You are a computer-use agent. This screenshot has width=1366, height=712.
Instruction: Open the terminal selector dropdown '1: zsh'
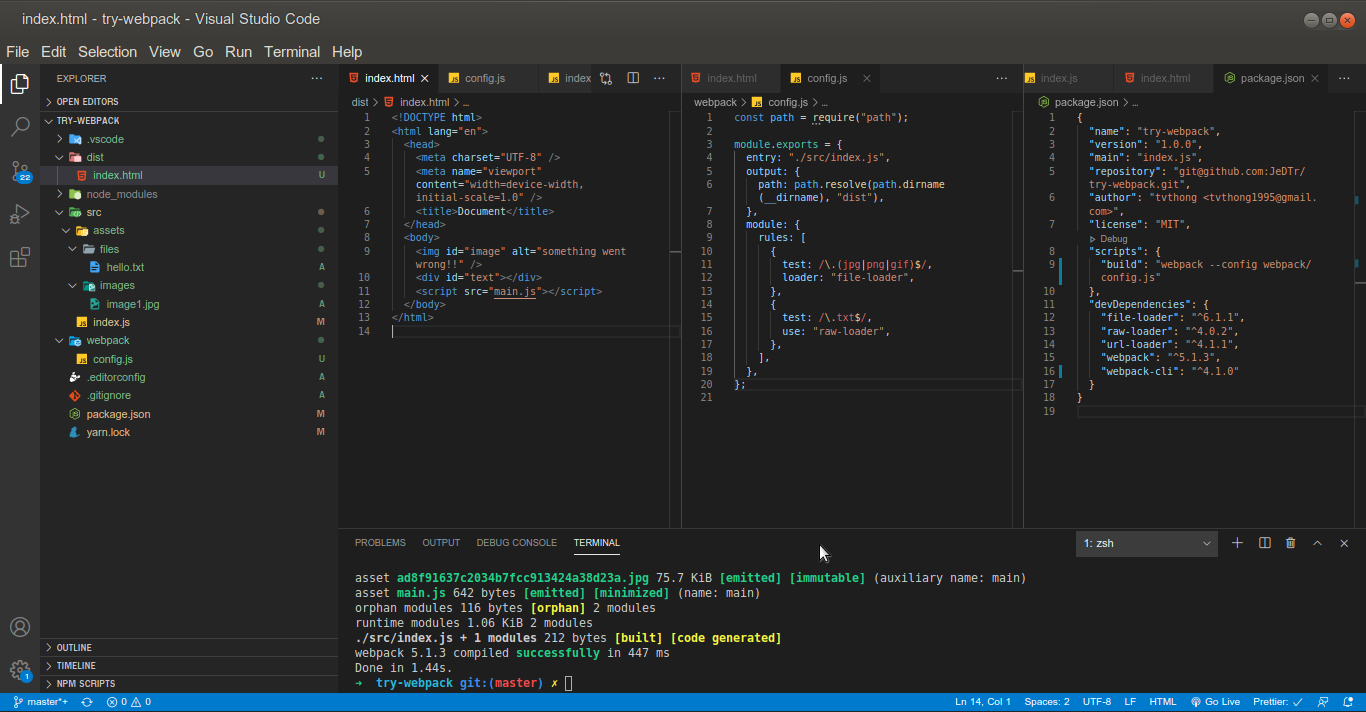[1146, 543]
